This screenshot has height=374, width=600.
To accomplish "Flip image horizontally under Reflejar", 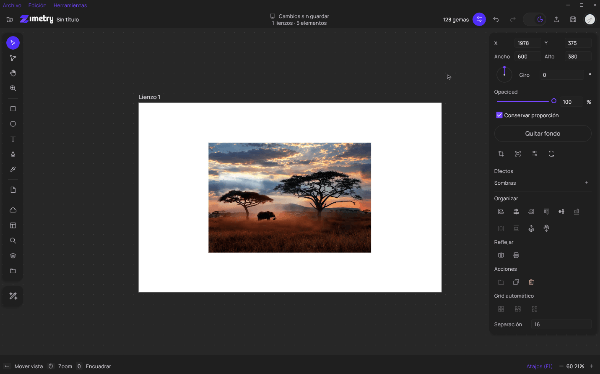I will (x=501, y=255).
